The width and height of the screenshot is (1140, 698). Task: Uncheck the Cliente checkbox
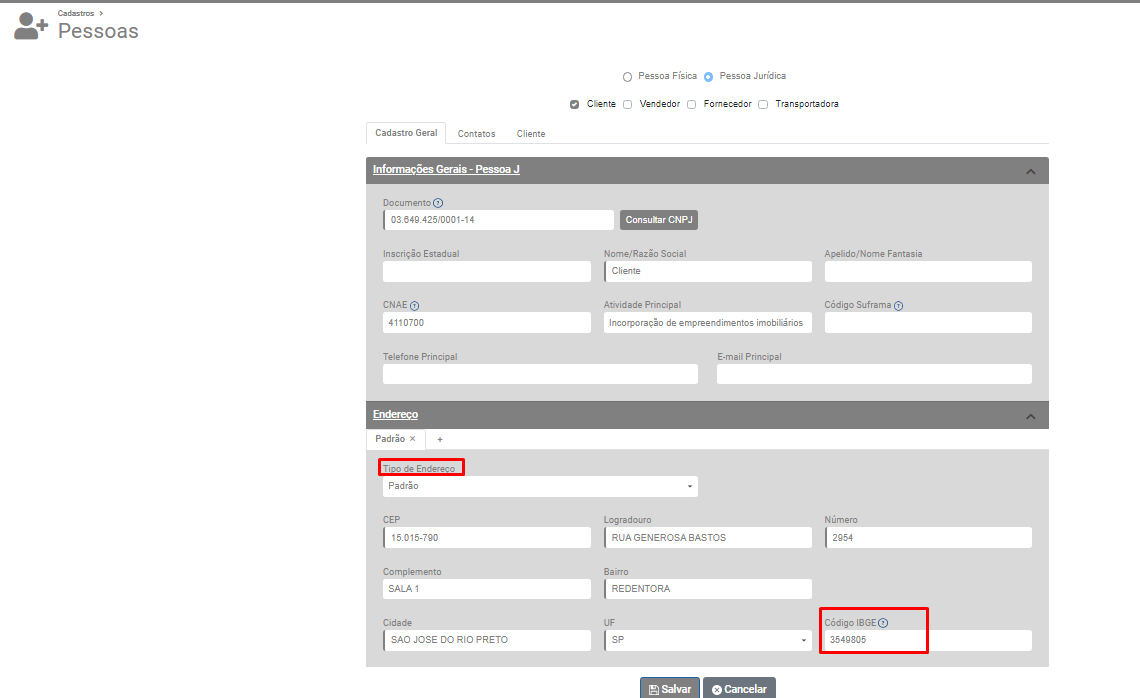(x=574, y=104)
